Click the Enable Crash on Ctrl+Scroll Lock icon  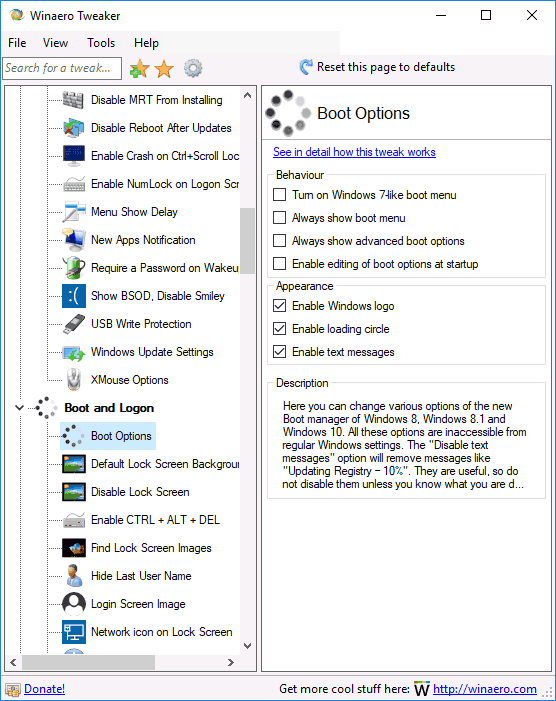[x=73, y=156]
